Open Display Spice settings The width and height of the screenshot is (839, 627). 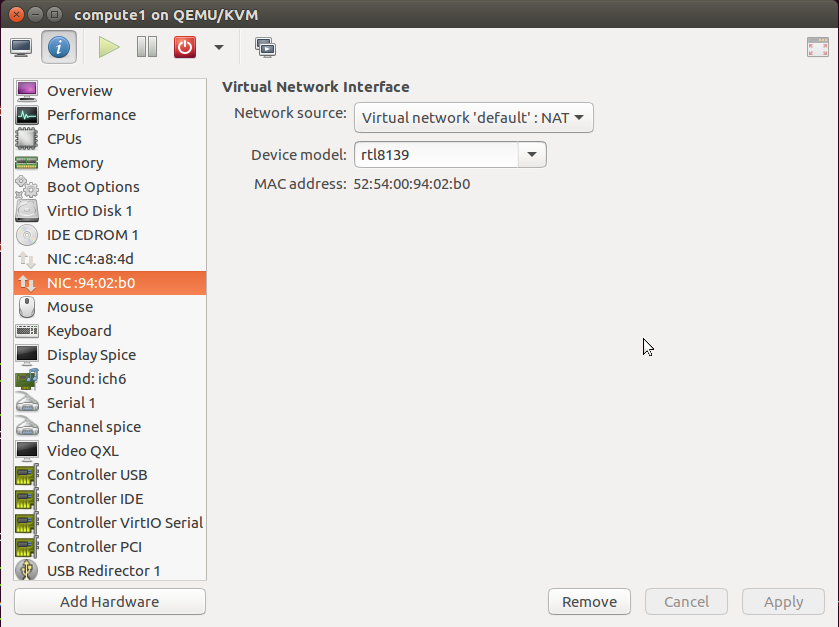click(x=110, y=355)
